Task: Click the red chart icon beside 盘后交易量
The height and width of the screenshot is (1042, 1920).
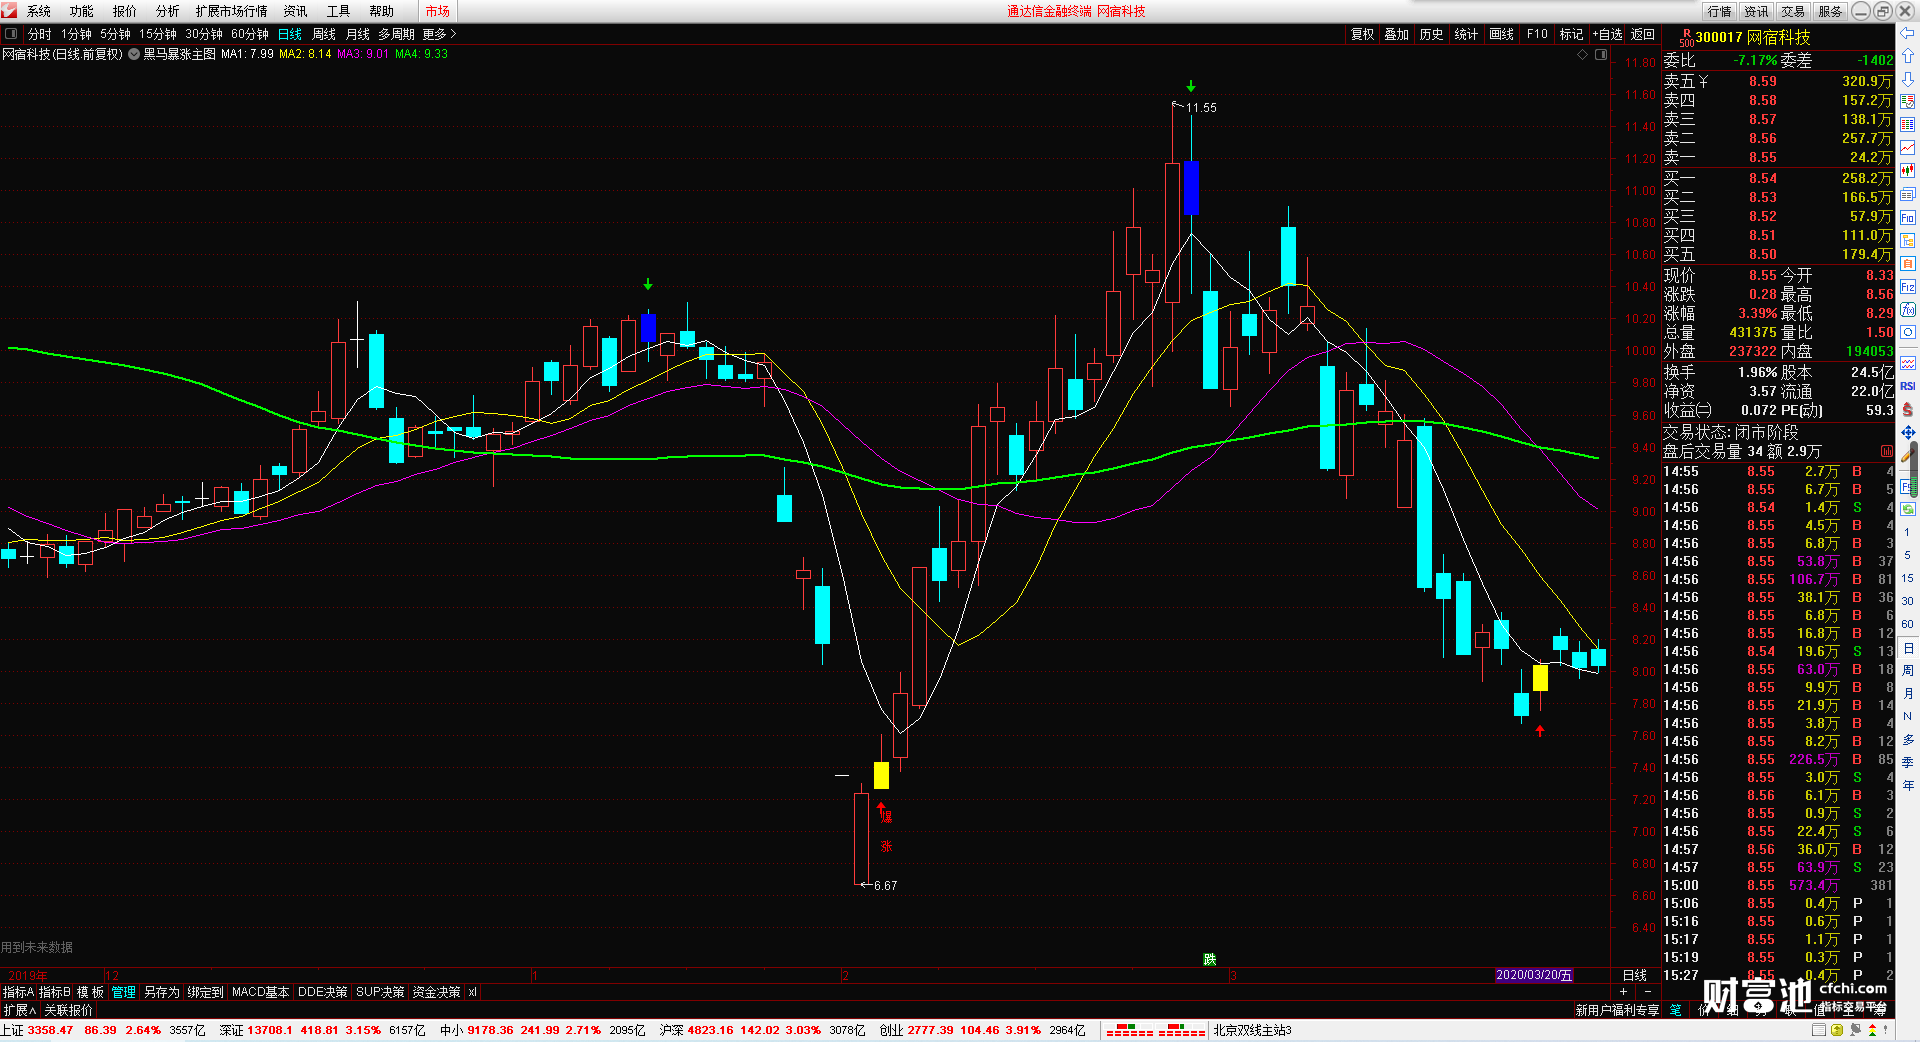Action: point(1886,451)
